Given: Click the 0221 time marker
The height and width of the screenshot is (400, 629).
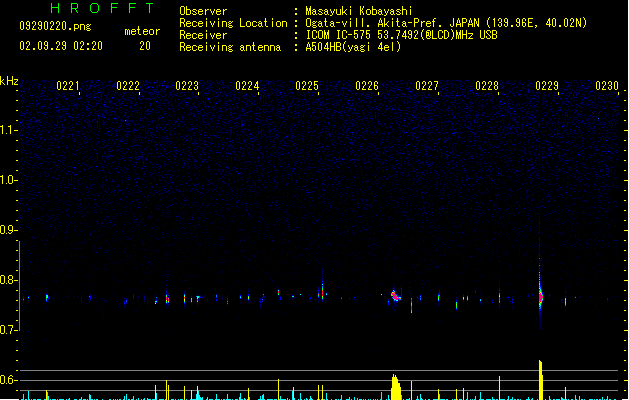Looking at the screenshot, I should (68, 86).
